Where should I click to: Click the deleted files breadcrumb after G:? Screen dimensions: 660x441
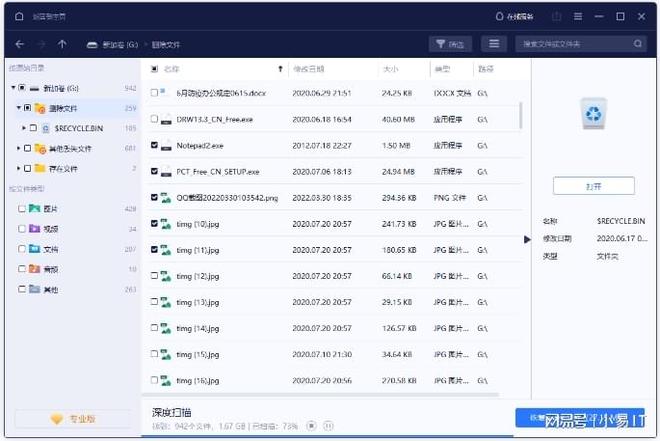(x=166, y=45)
